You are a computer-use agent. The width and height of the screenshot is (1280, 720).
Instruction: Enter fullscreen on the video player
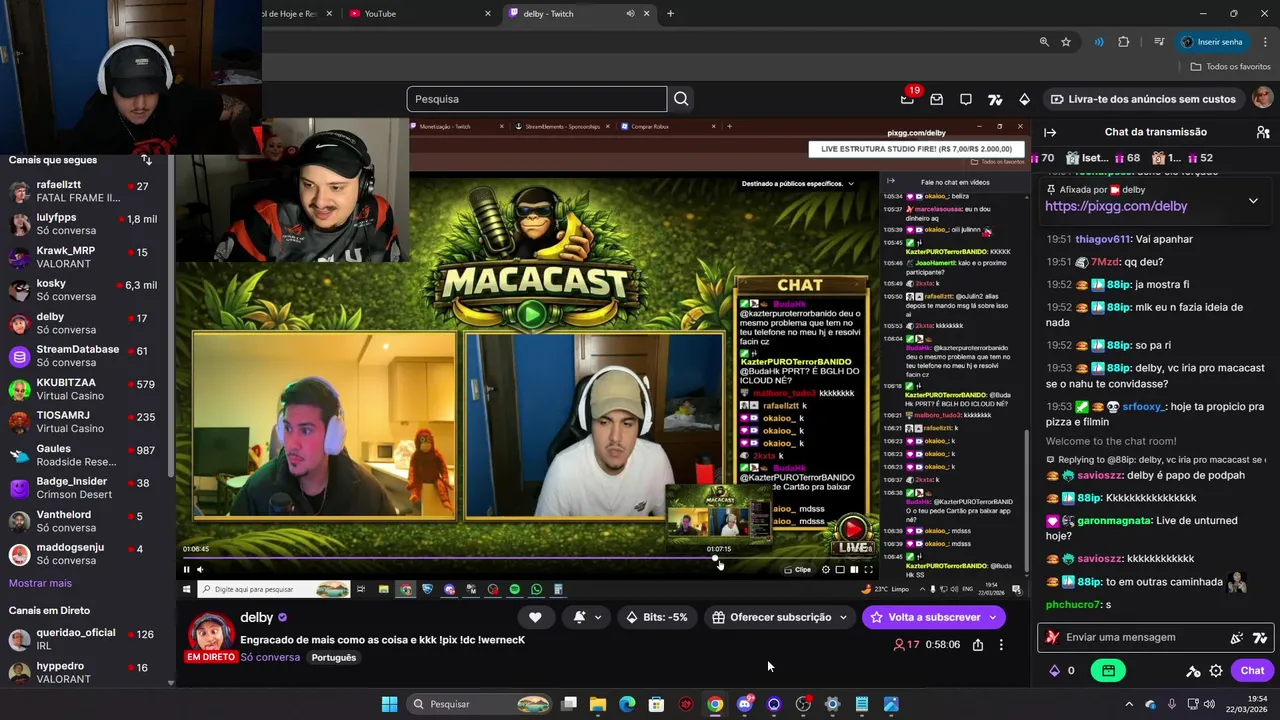coord(868,569)
